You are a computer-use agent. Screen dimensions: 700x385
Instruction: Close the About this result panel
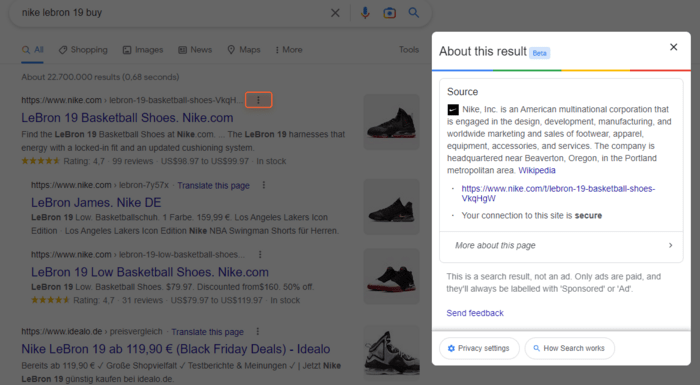(x=674, y=47)
